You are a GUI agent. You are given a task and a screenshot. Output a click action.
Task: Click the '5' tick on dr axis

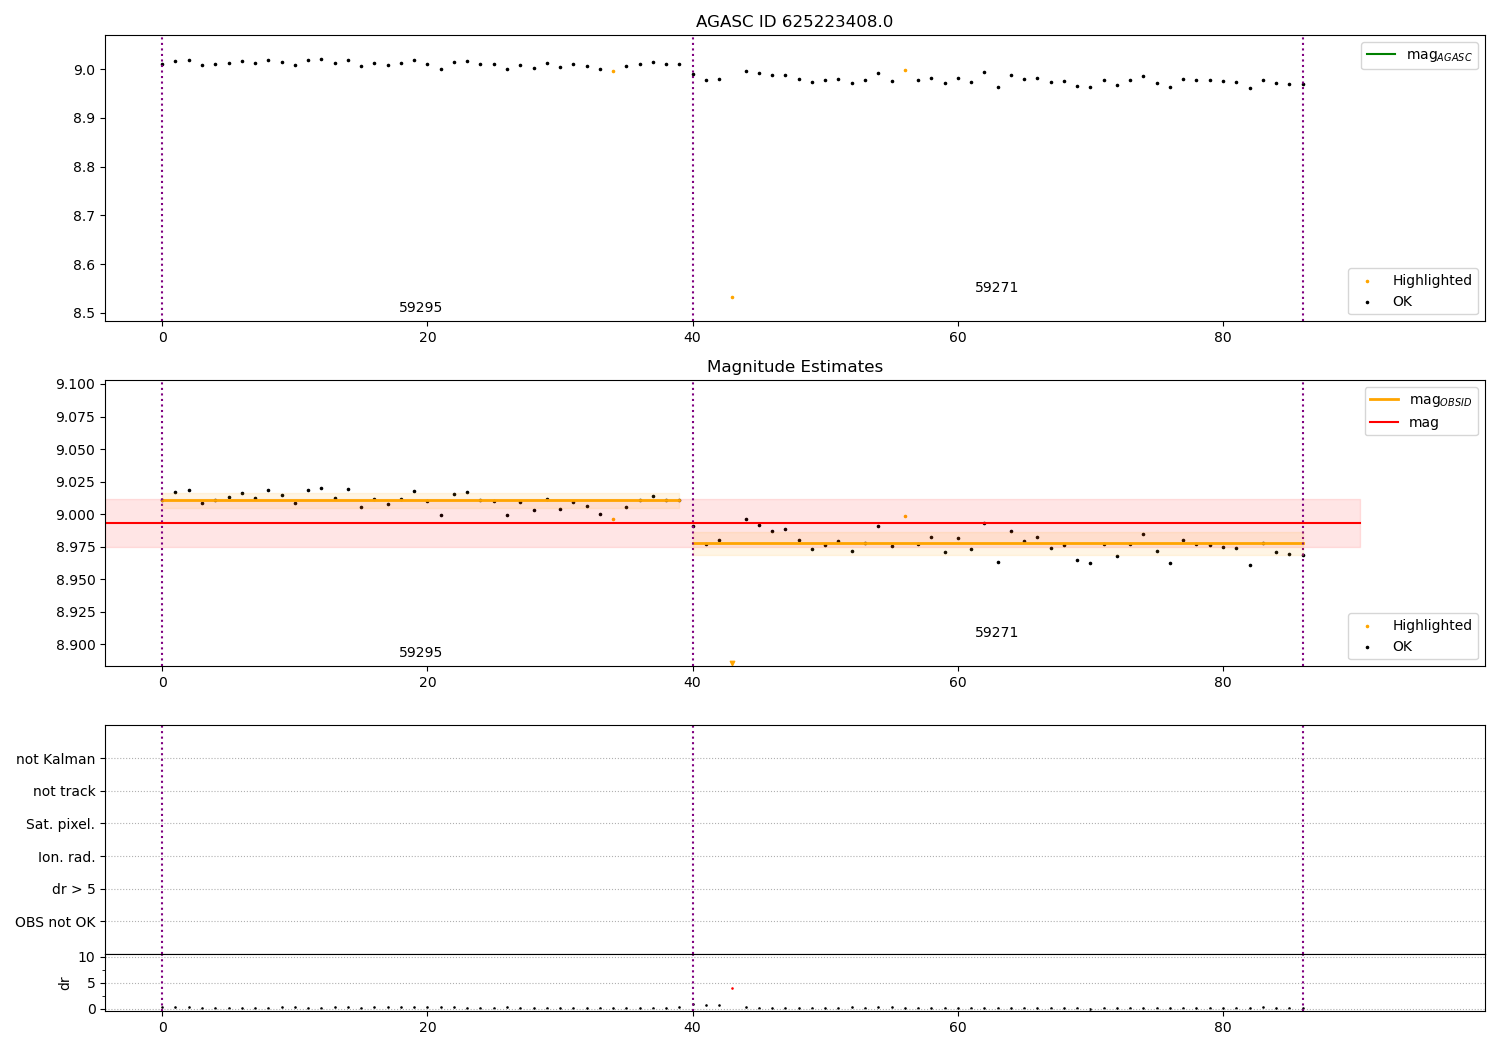91,983
